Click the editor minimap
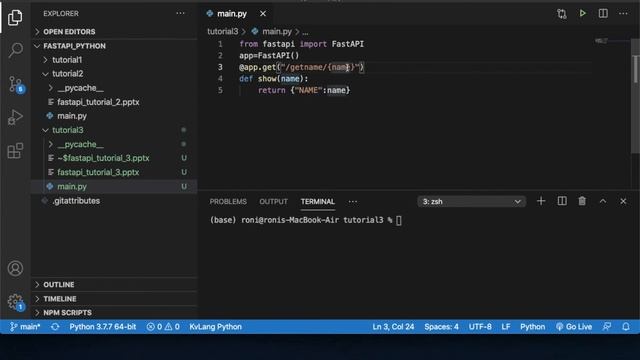 (611, 41)
